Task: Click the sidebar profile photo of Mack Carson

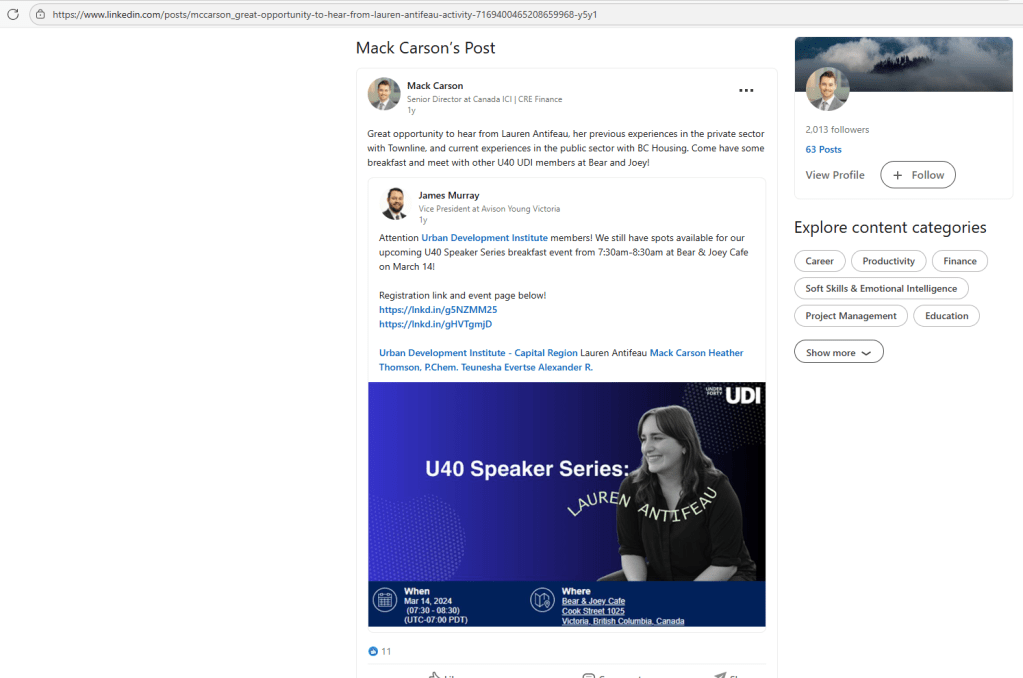Action: [x=827, y=89]
